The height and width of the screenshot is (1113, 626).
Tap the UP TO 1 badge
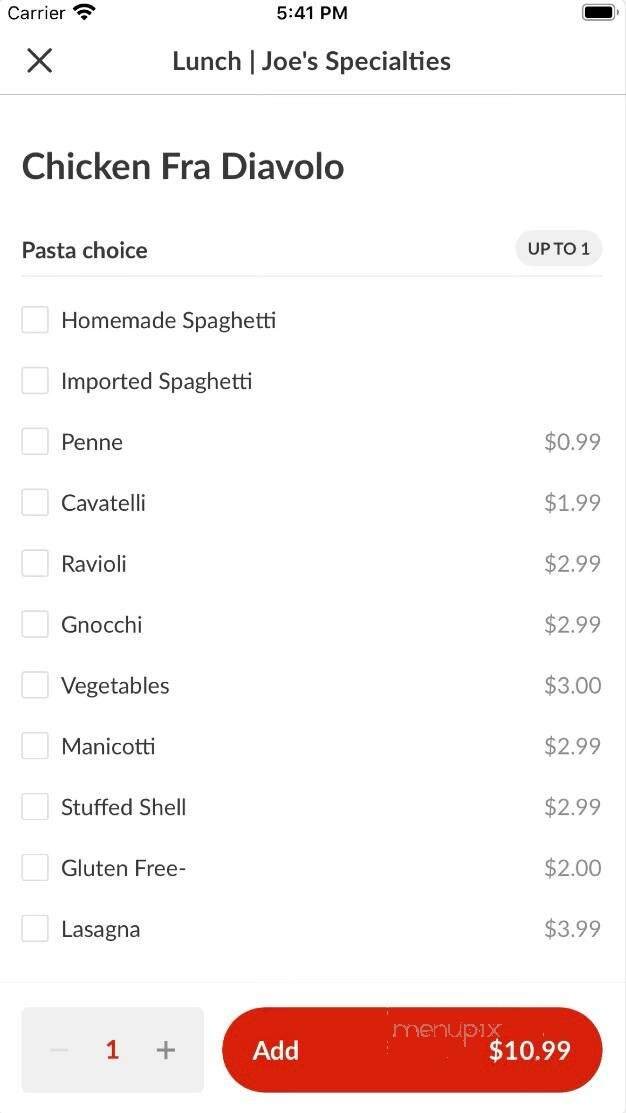click(x=558, y=248)
